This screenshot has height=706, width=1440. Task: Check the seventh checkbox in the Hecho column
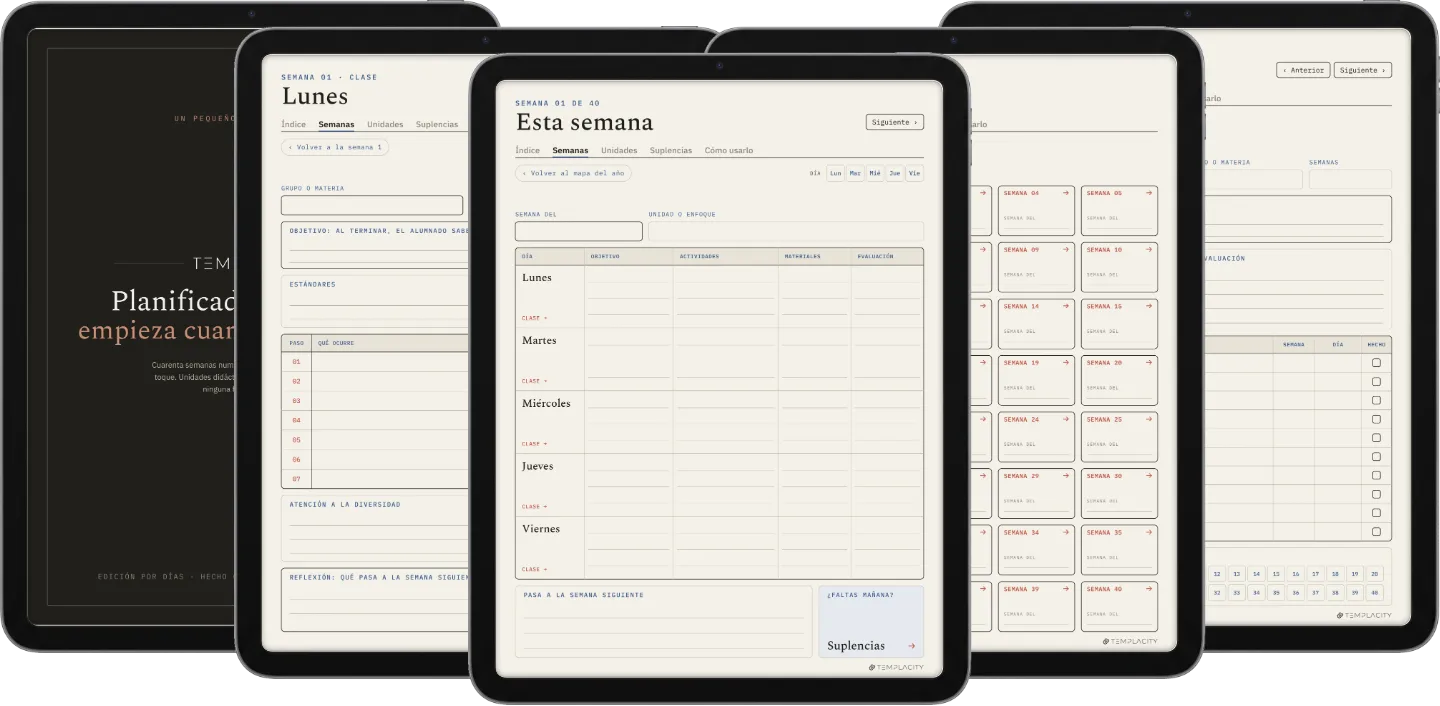tap(1376, 475)
